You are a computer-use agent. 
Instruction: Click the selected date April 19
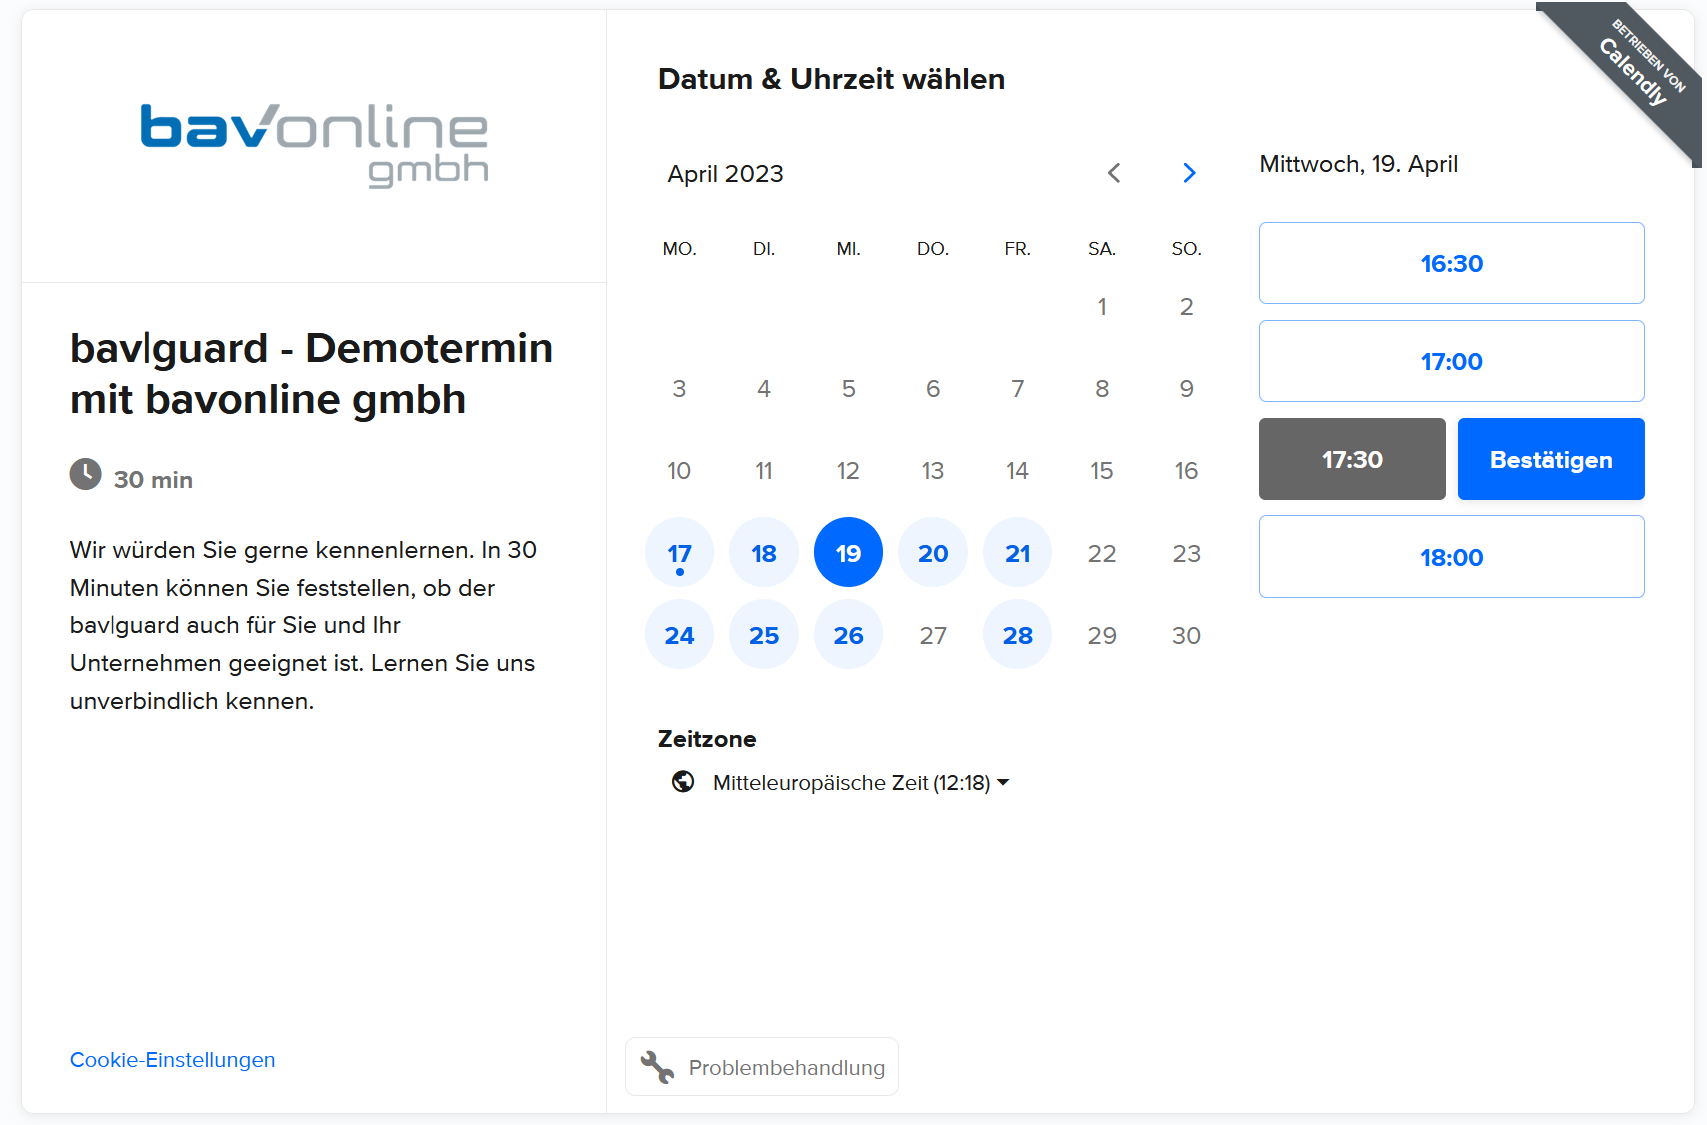click(848, 553)
